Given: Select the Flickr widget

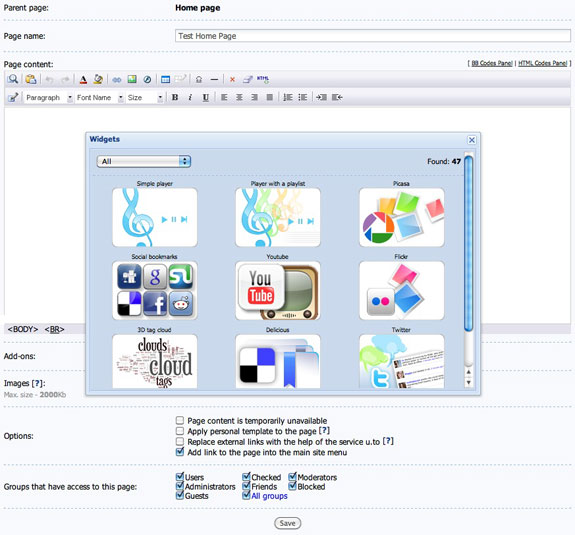Looking at the screenshot, I should pos(402,290).
